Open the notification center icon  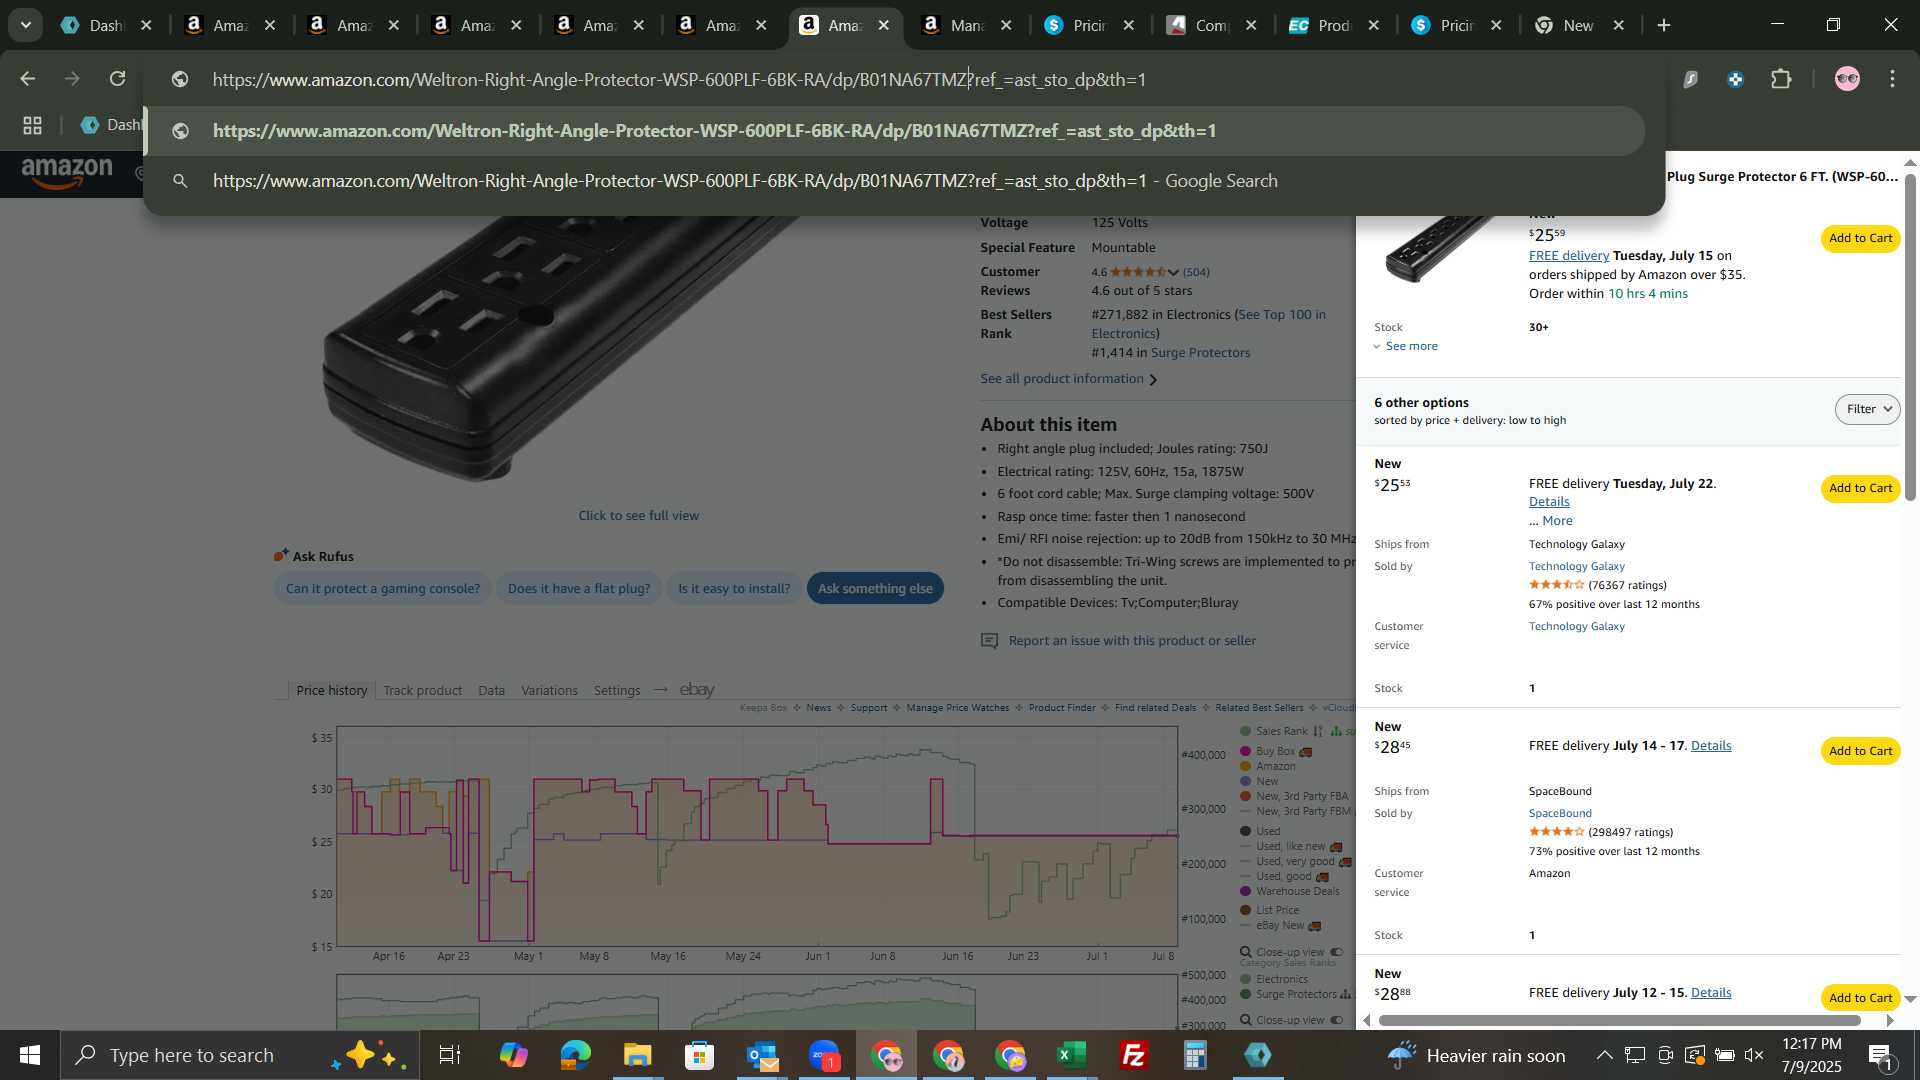[x=1880, y=1055]
